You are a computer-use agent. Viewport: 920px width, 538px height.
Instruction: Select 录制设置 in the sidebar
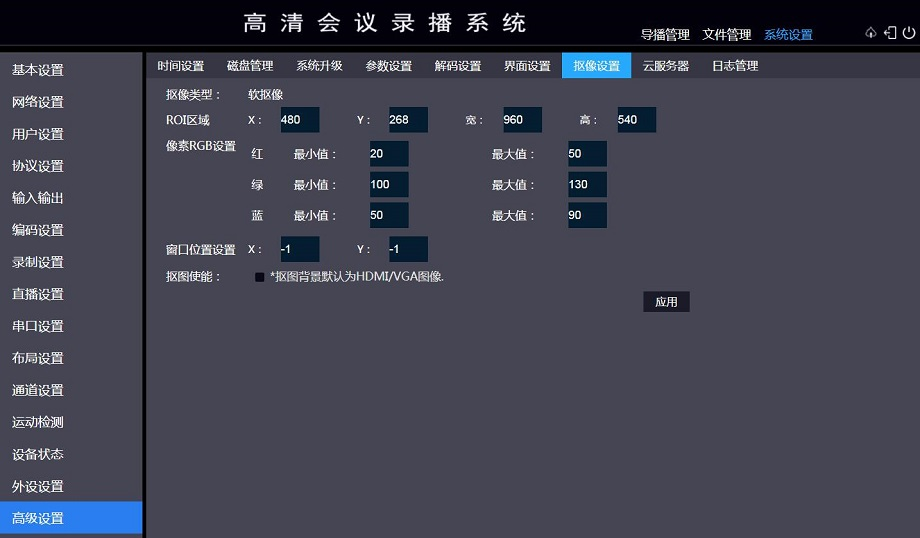point(38,262)
